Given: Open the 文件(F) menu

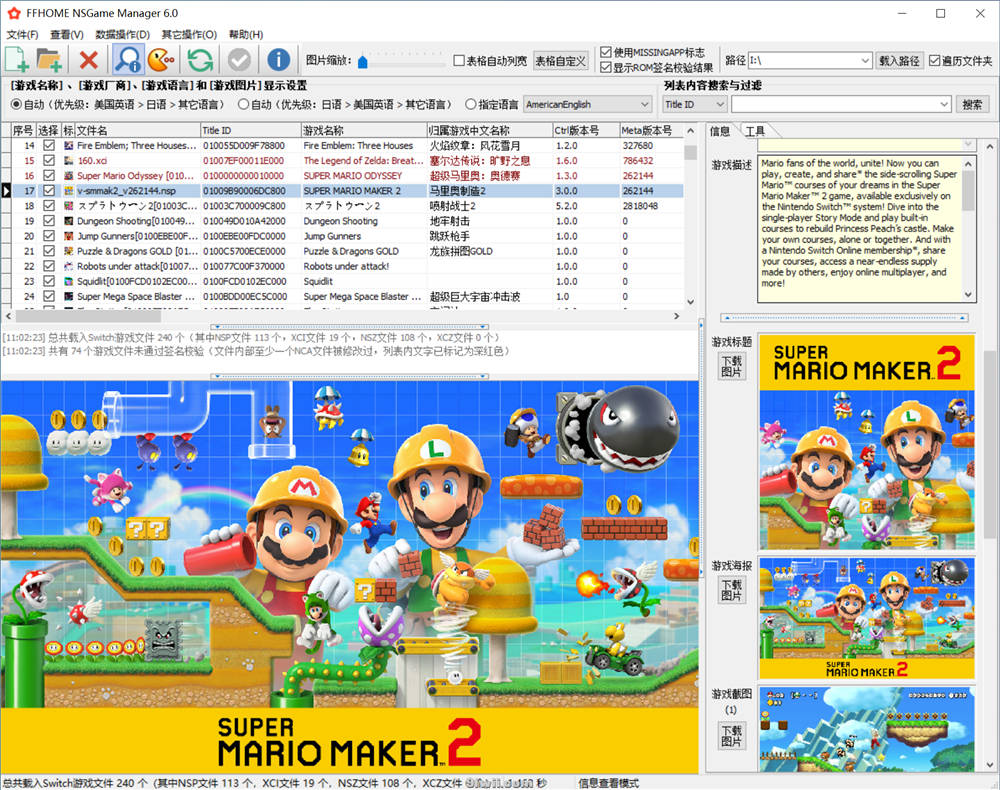Looking at the screenshot, I should pyautogui.click(x=22, y=34).
